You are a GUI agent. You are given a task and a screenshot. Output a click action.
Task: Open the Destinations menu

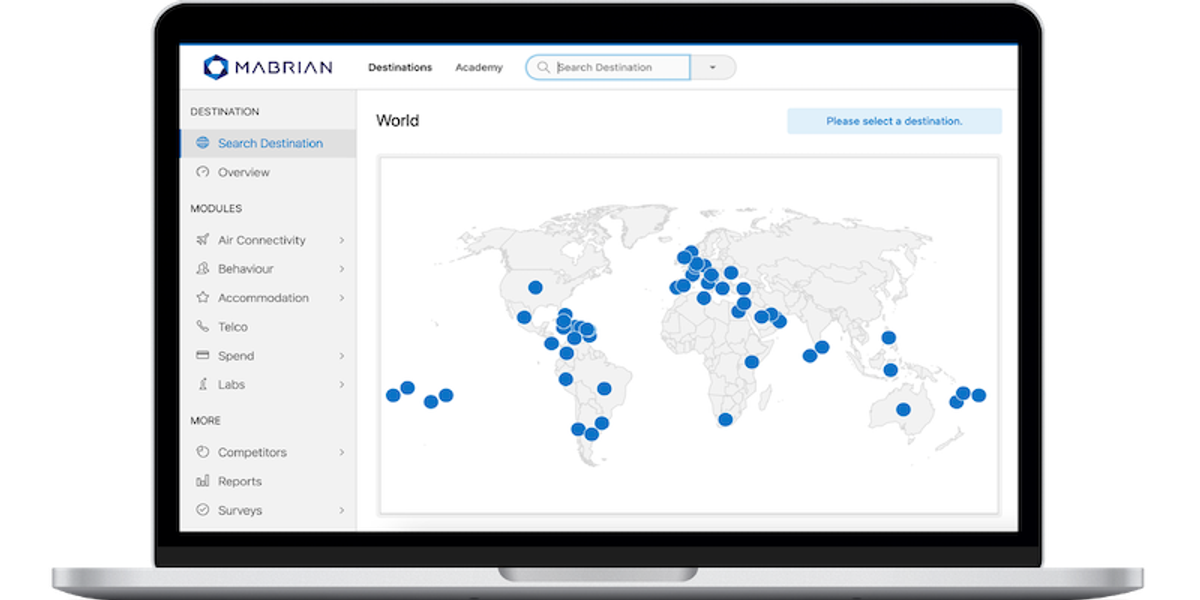coord(400,67)
